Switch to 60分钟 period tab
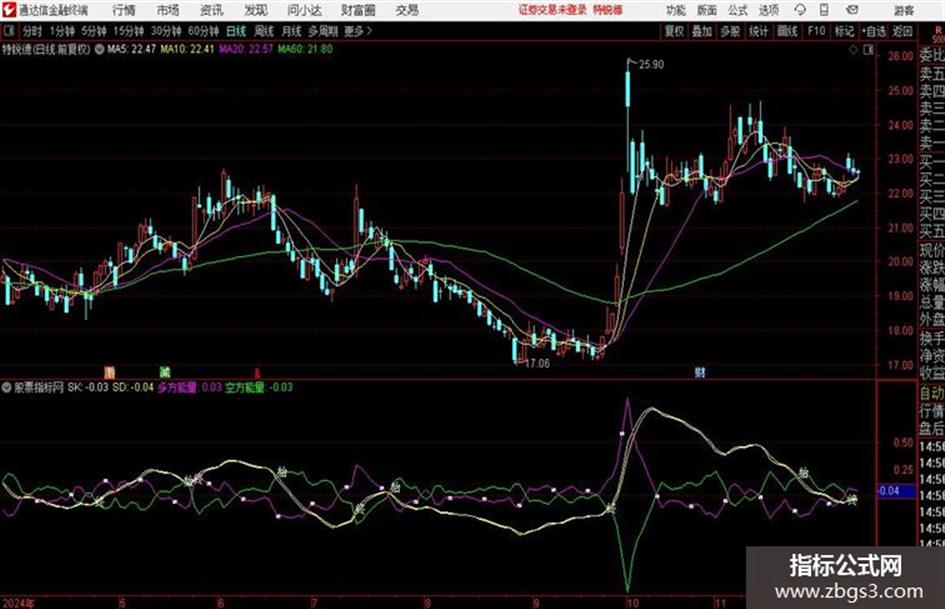945x609 pixels. click(203, 31)
